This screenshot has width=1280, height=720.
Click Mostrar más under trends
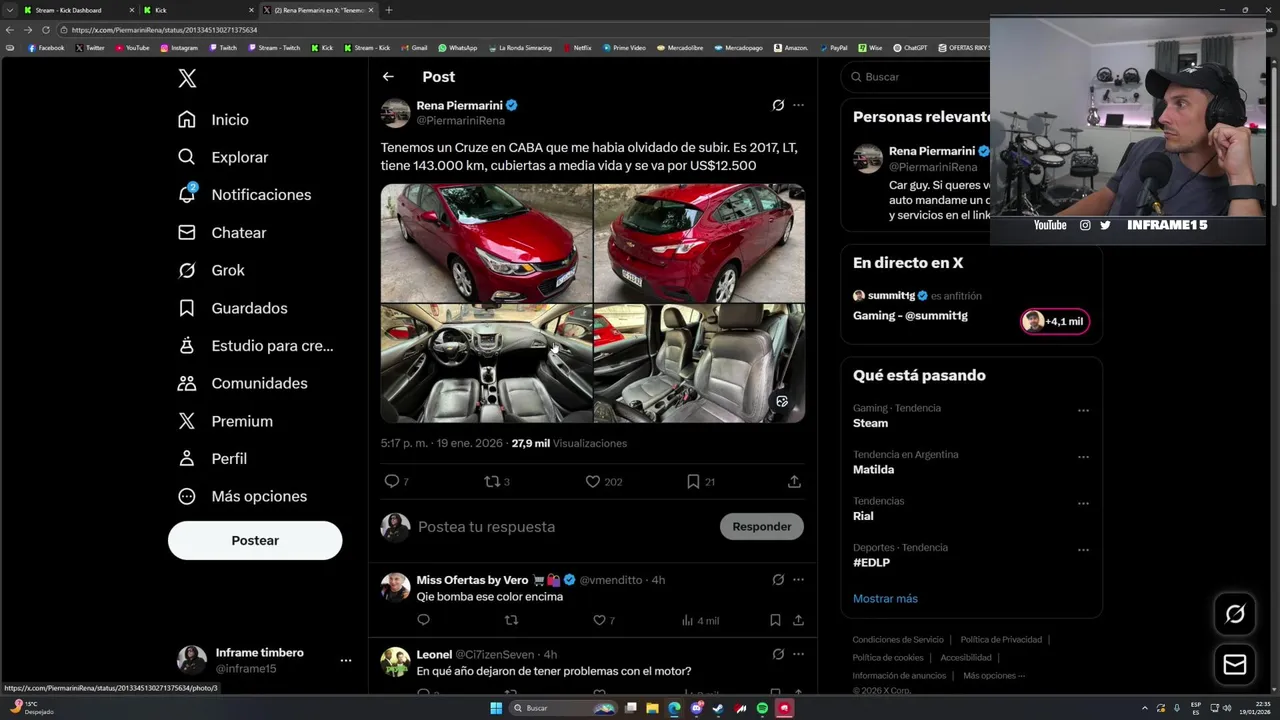[885, 599]
